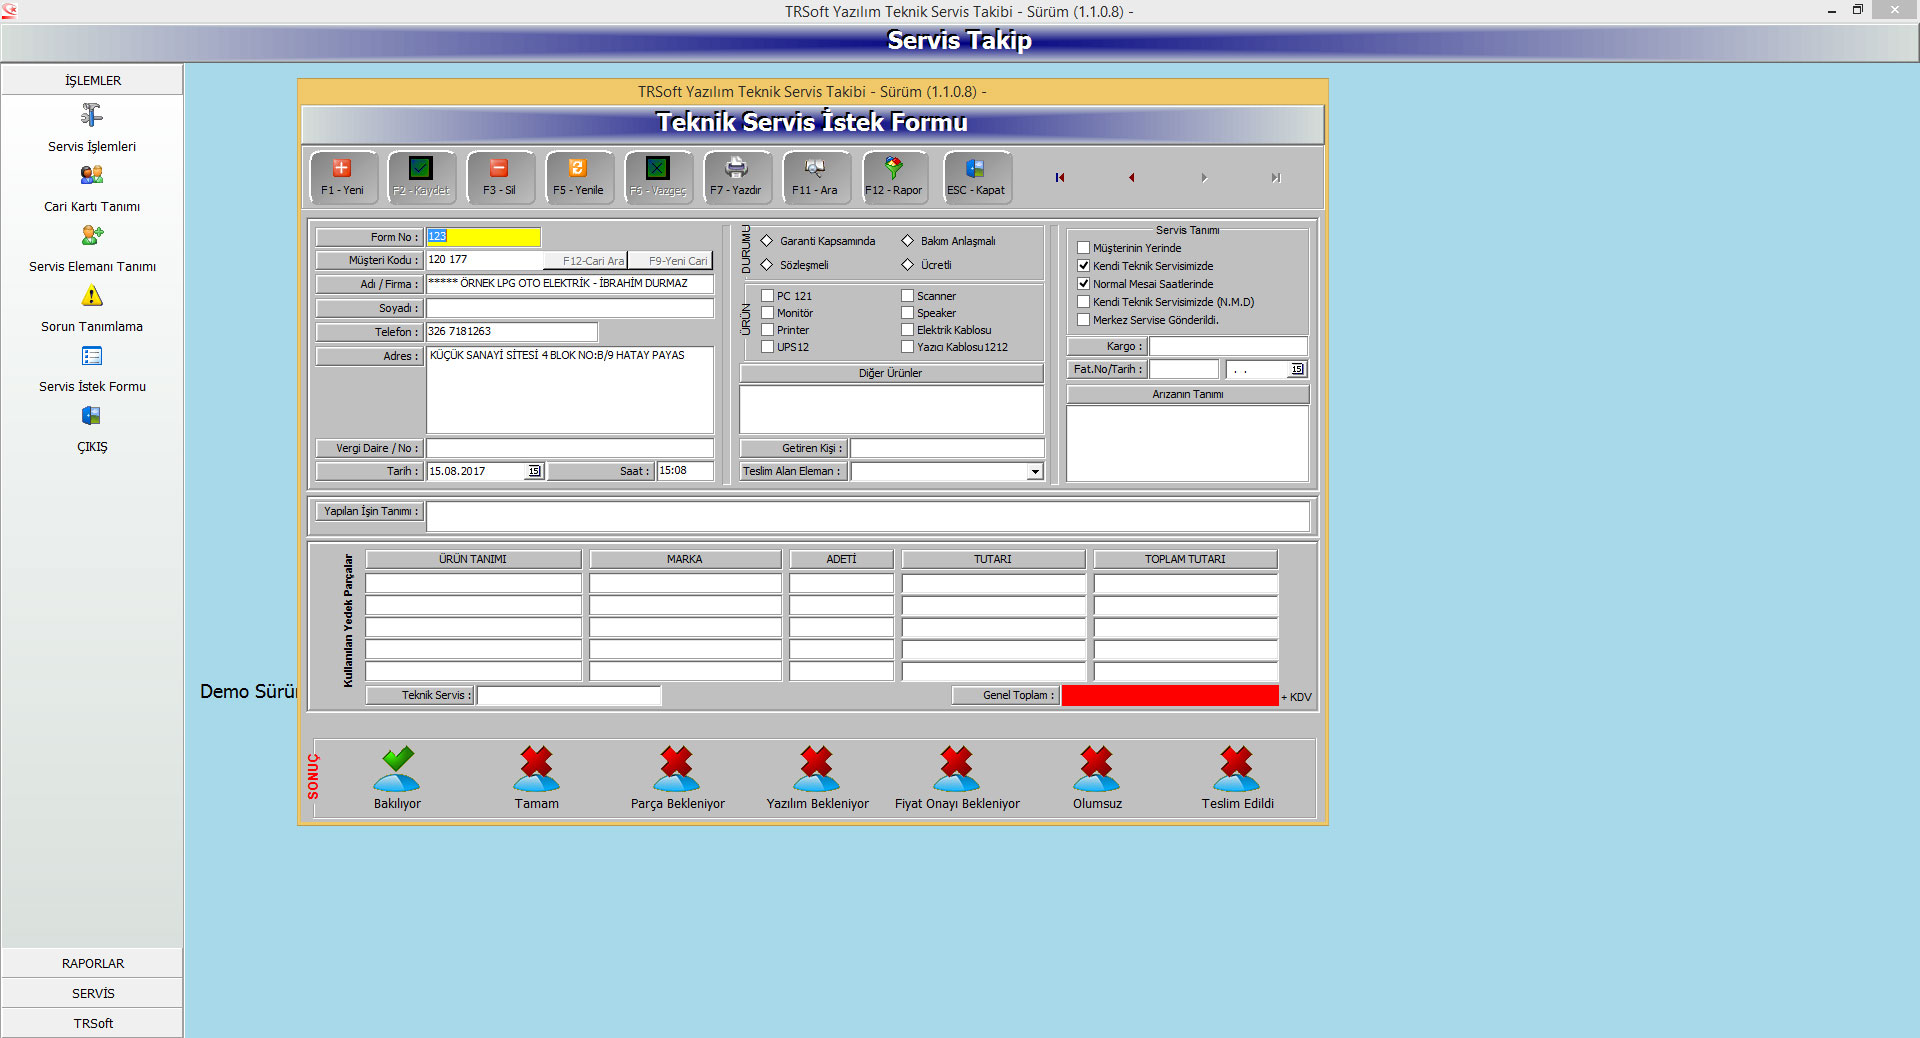Click the F1 - Yeni new record button

(343, 178)
